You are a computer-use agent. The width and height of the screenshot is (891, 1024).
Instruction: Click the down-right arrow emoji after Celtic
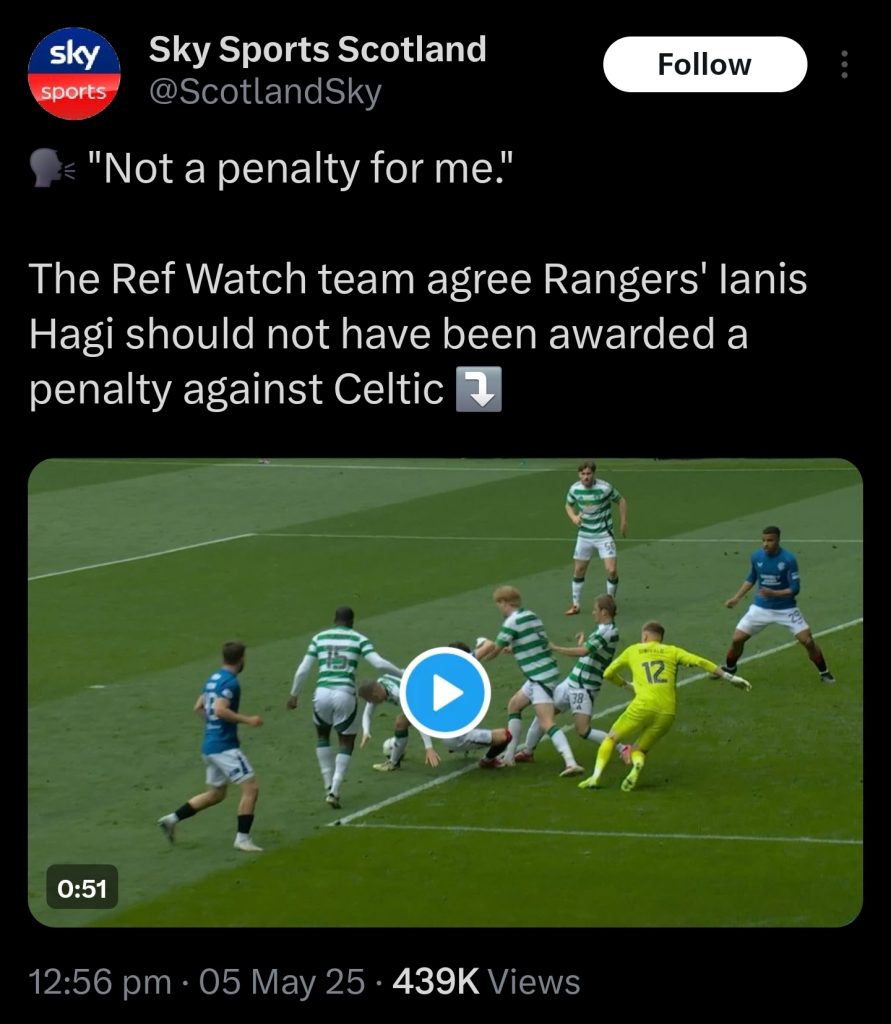(478, 389)
